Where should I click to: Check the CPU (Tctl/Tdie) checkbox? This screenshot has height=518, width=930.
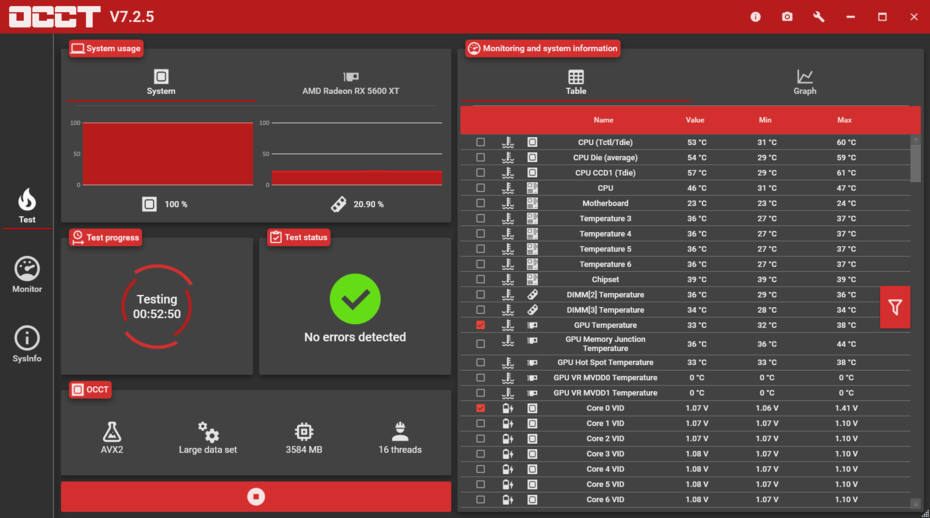(480, 142)
